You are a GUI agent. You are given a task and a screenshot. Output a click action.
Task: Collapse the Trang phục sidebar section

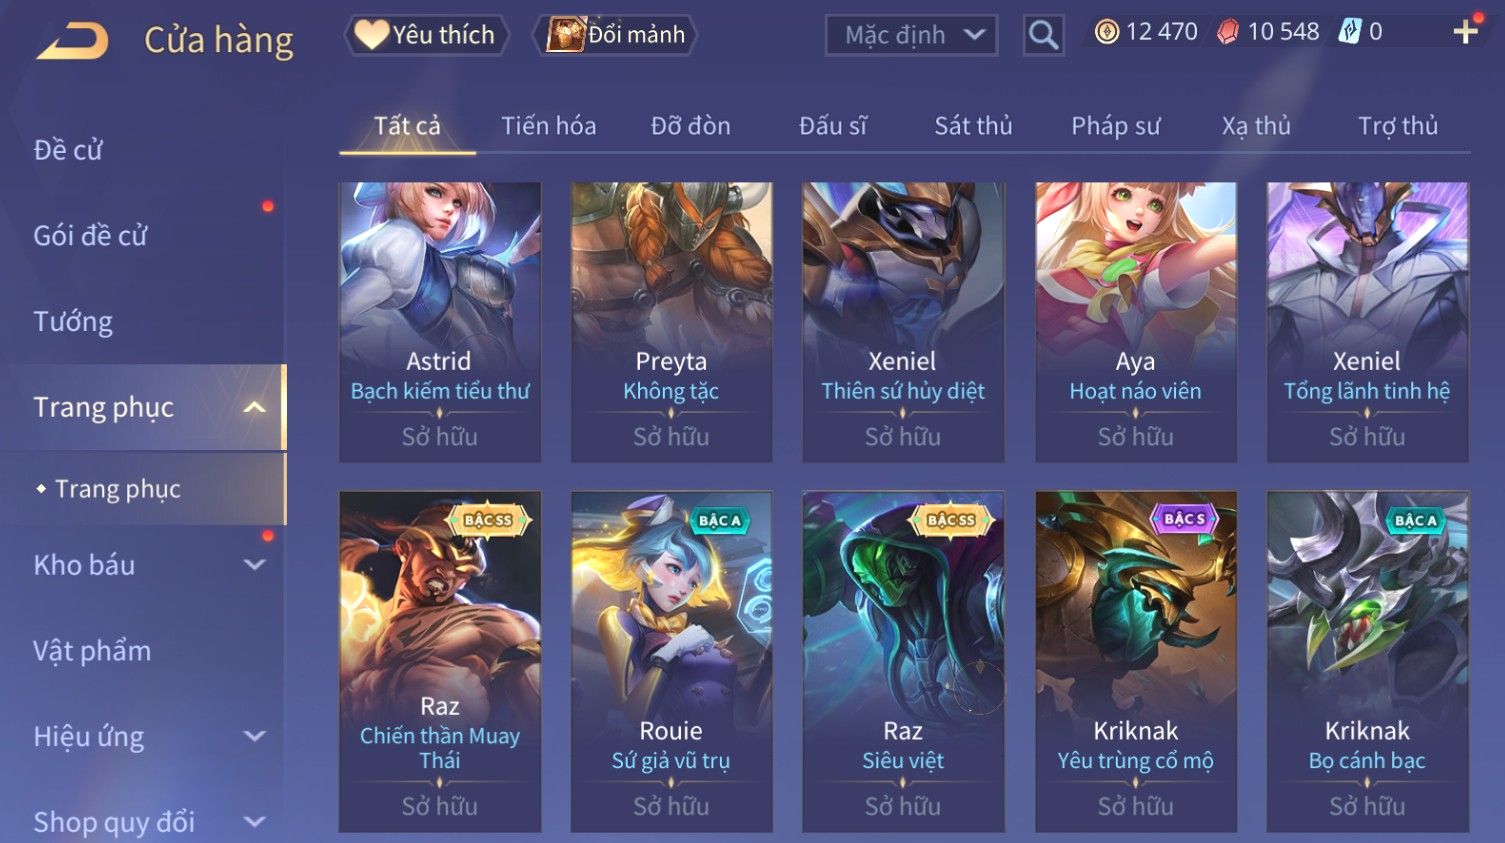(x=255, y=407)
